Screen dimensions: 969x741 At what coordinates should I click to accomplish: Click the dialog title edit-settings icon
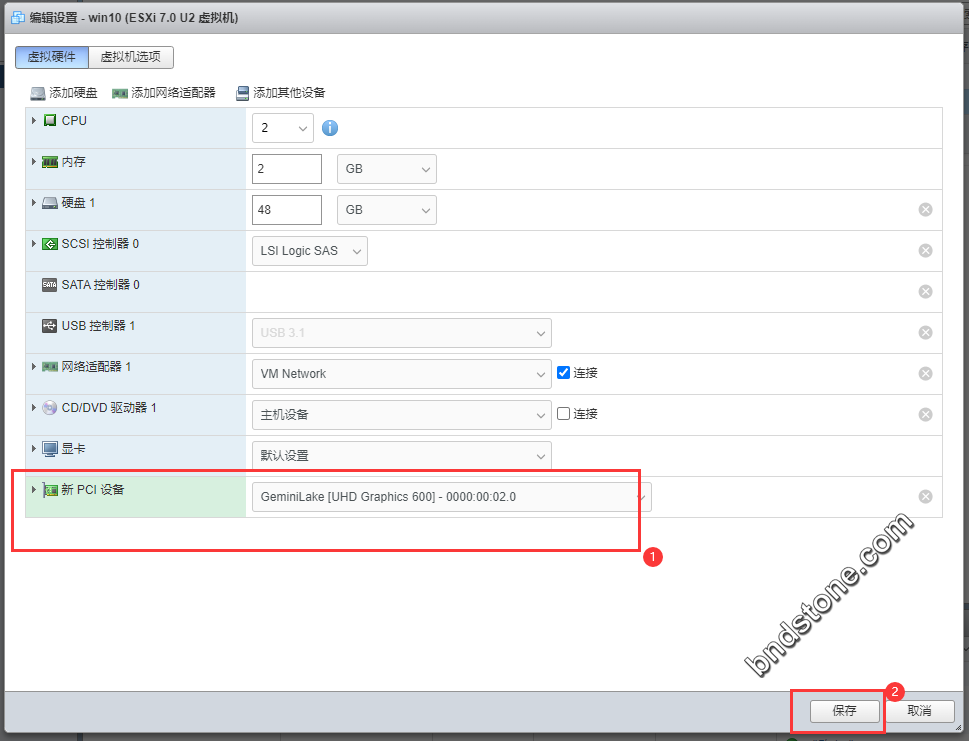click(x=18, y=17)
